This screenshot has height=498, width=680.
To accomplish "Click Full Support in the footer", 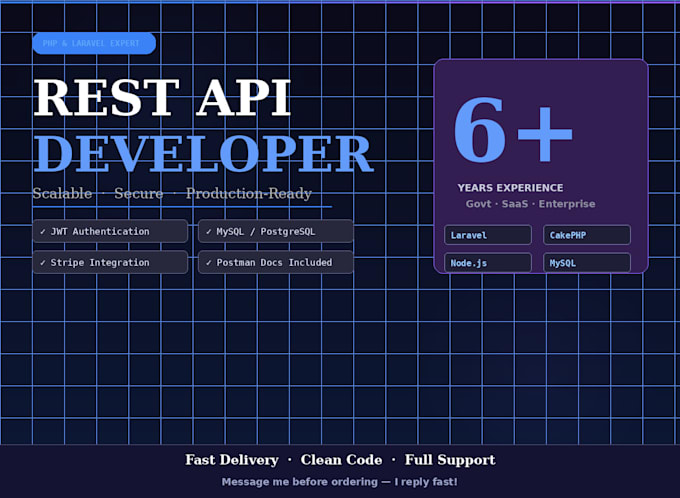I will click(x=450, y=460).
